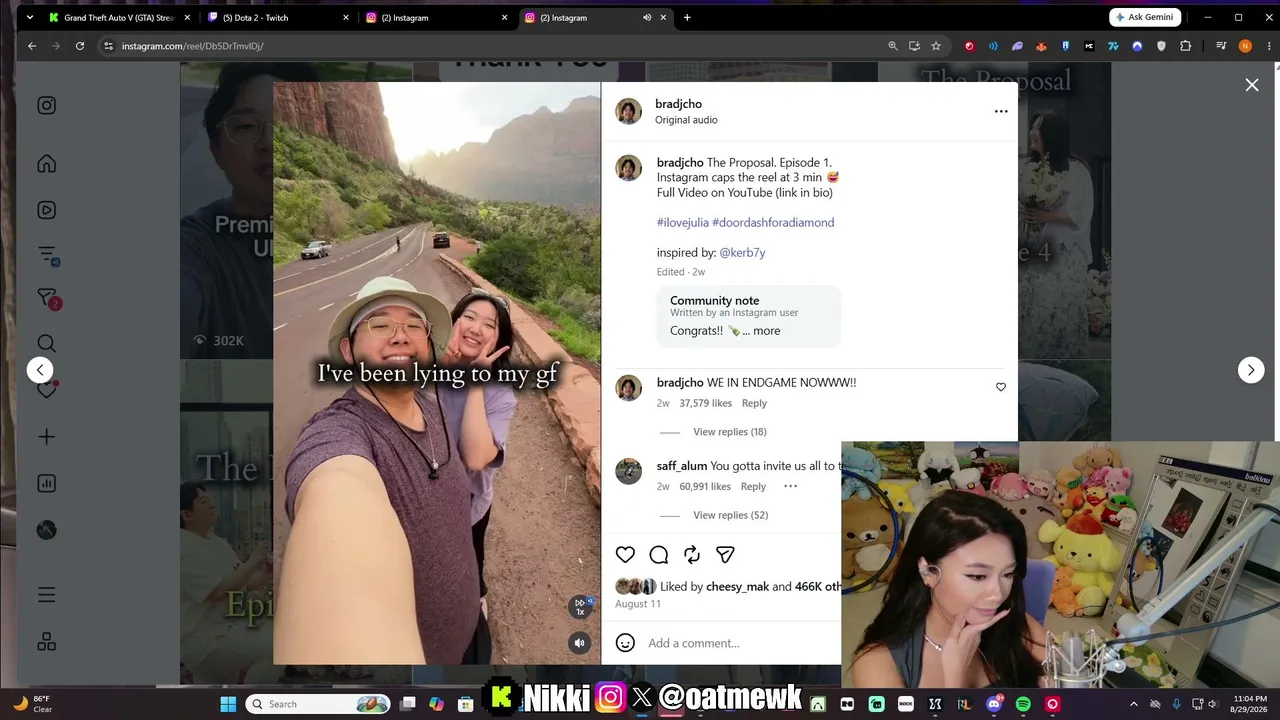The width and height of the screenshot is (1280, 720).
Task: Open options for saff_alum's comment
Action: (x=790, y=487)
